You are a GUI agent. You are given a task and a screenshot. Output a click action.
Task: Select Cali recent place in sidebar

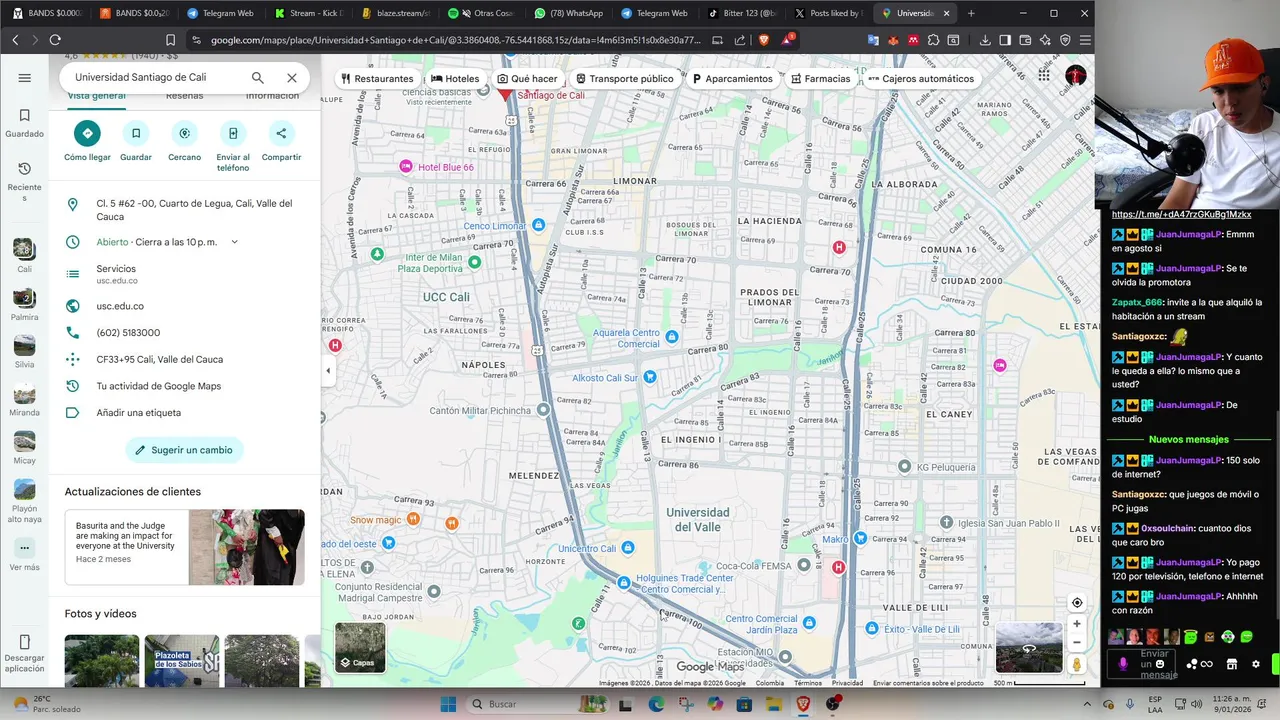tap(25, 255)
